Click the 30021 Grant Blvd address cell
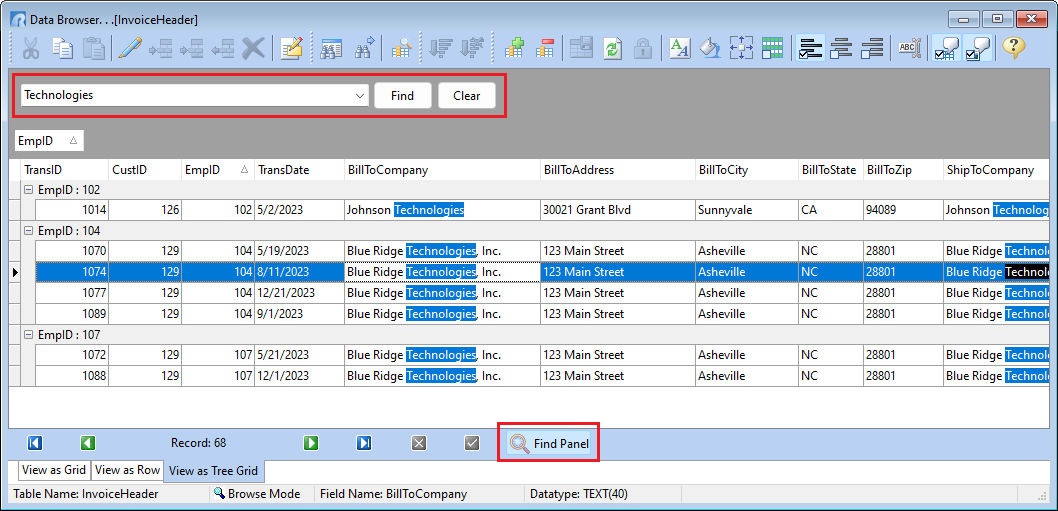Screen dimensions: 1058x511 tap(617, 210)
